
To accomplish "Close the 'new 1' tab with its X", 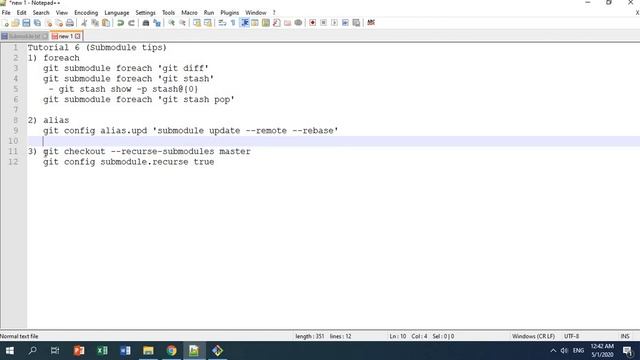I will click(x=78, y=36).
